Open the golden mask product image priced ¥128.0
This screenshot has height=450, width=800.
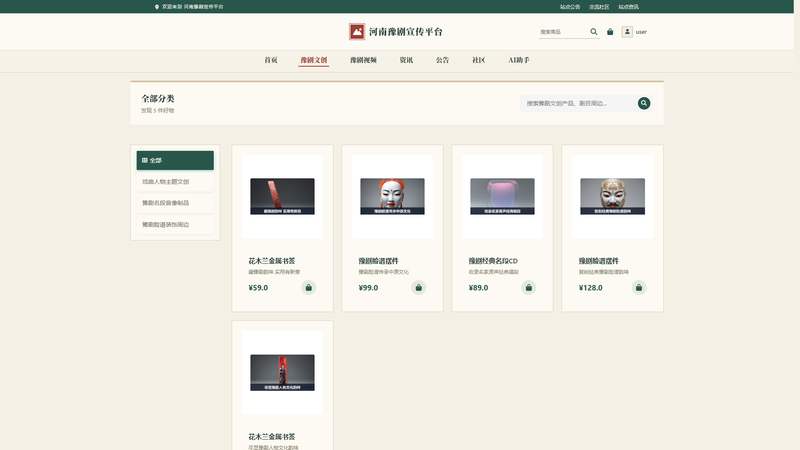pos(612,196)
